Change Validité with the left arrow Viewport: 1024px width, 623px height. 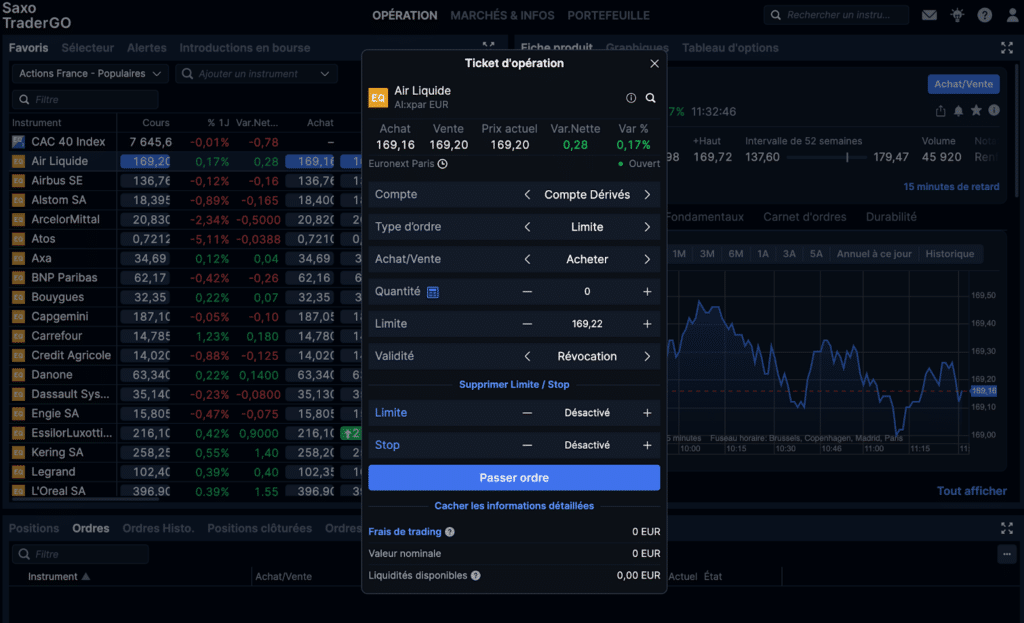(x=527, y=357)
